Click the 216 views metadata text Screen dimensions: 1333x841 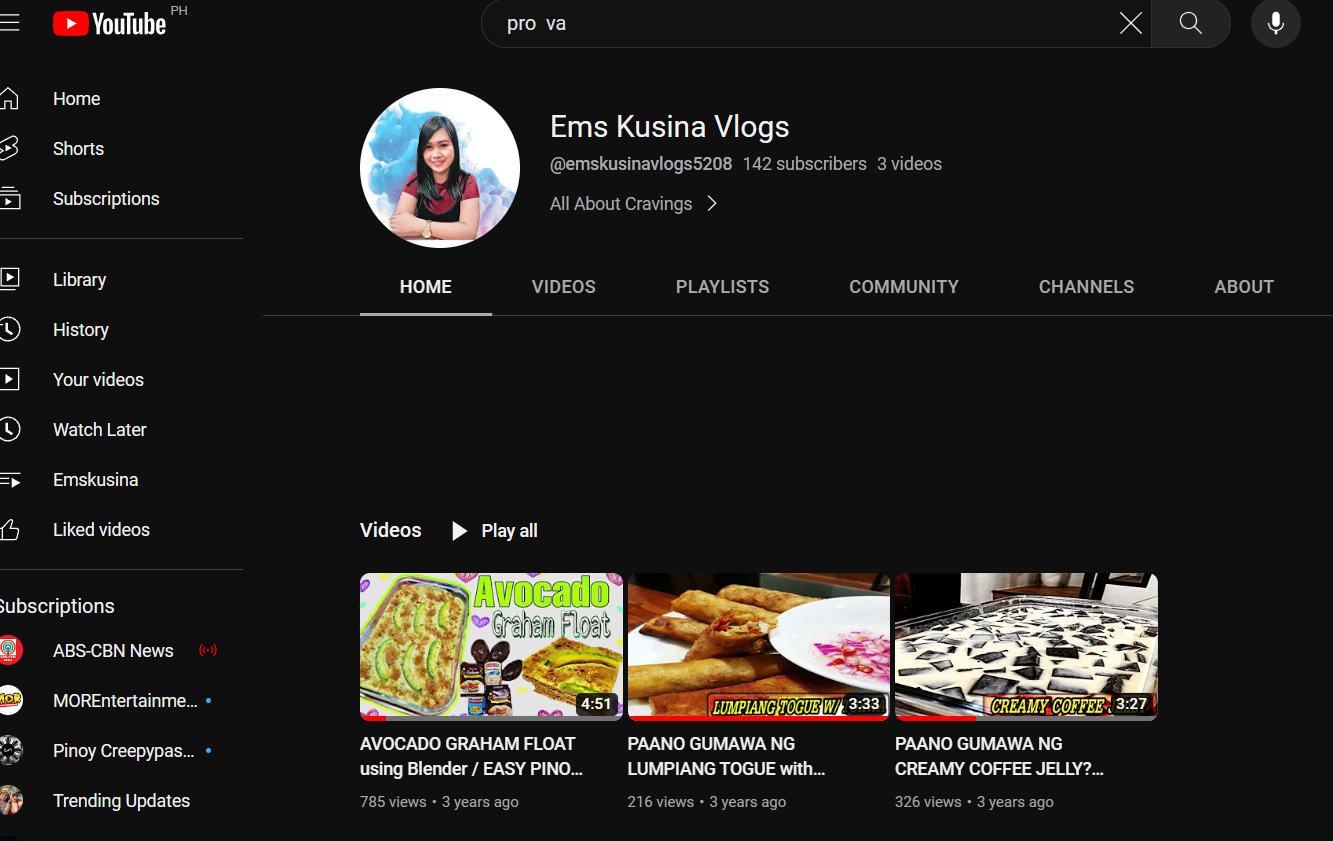click(661, 802)
